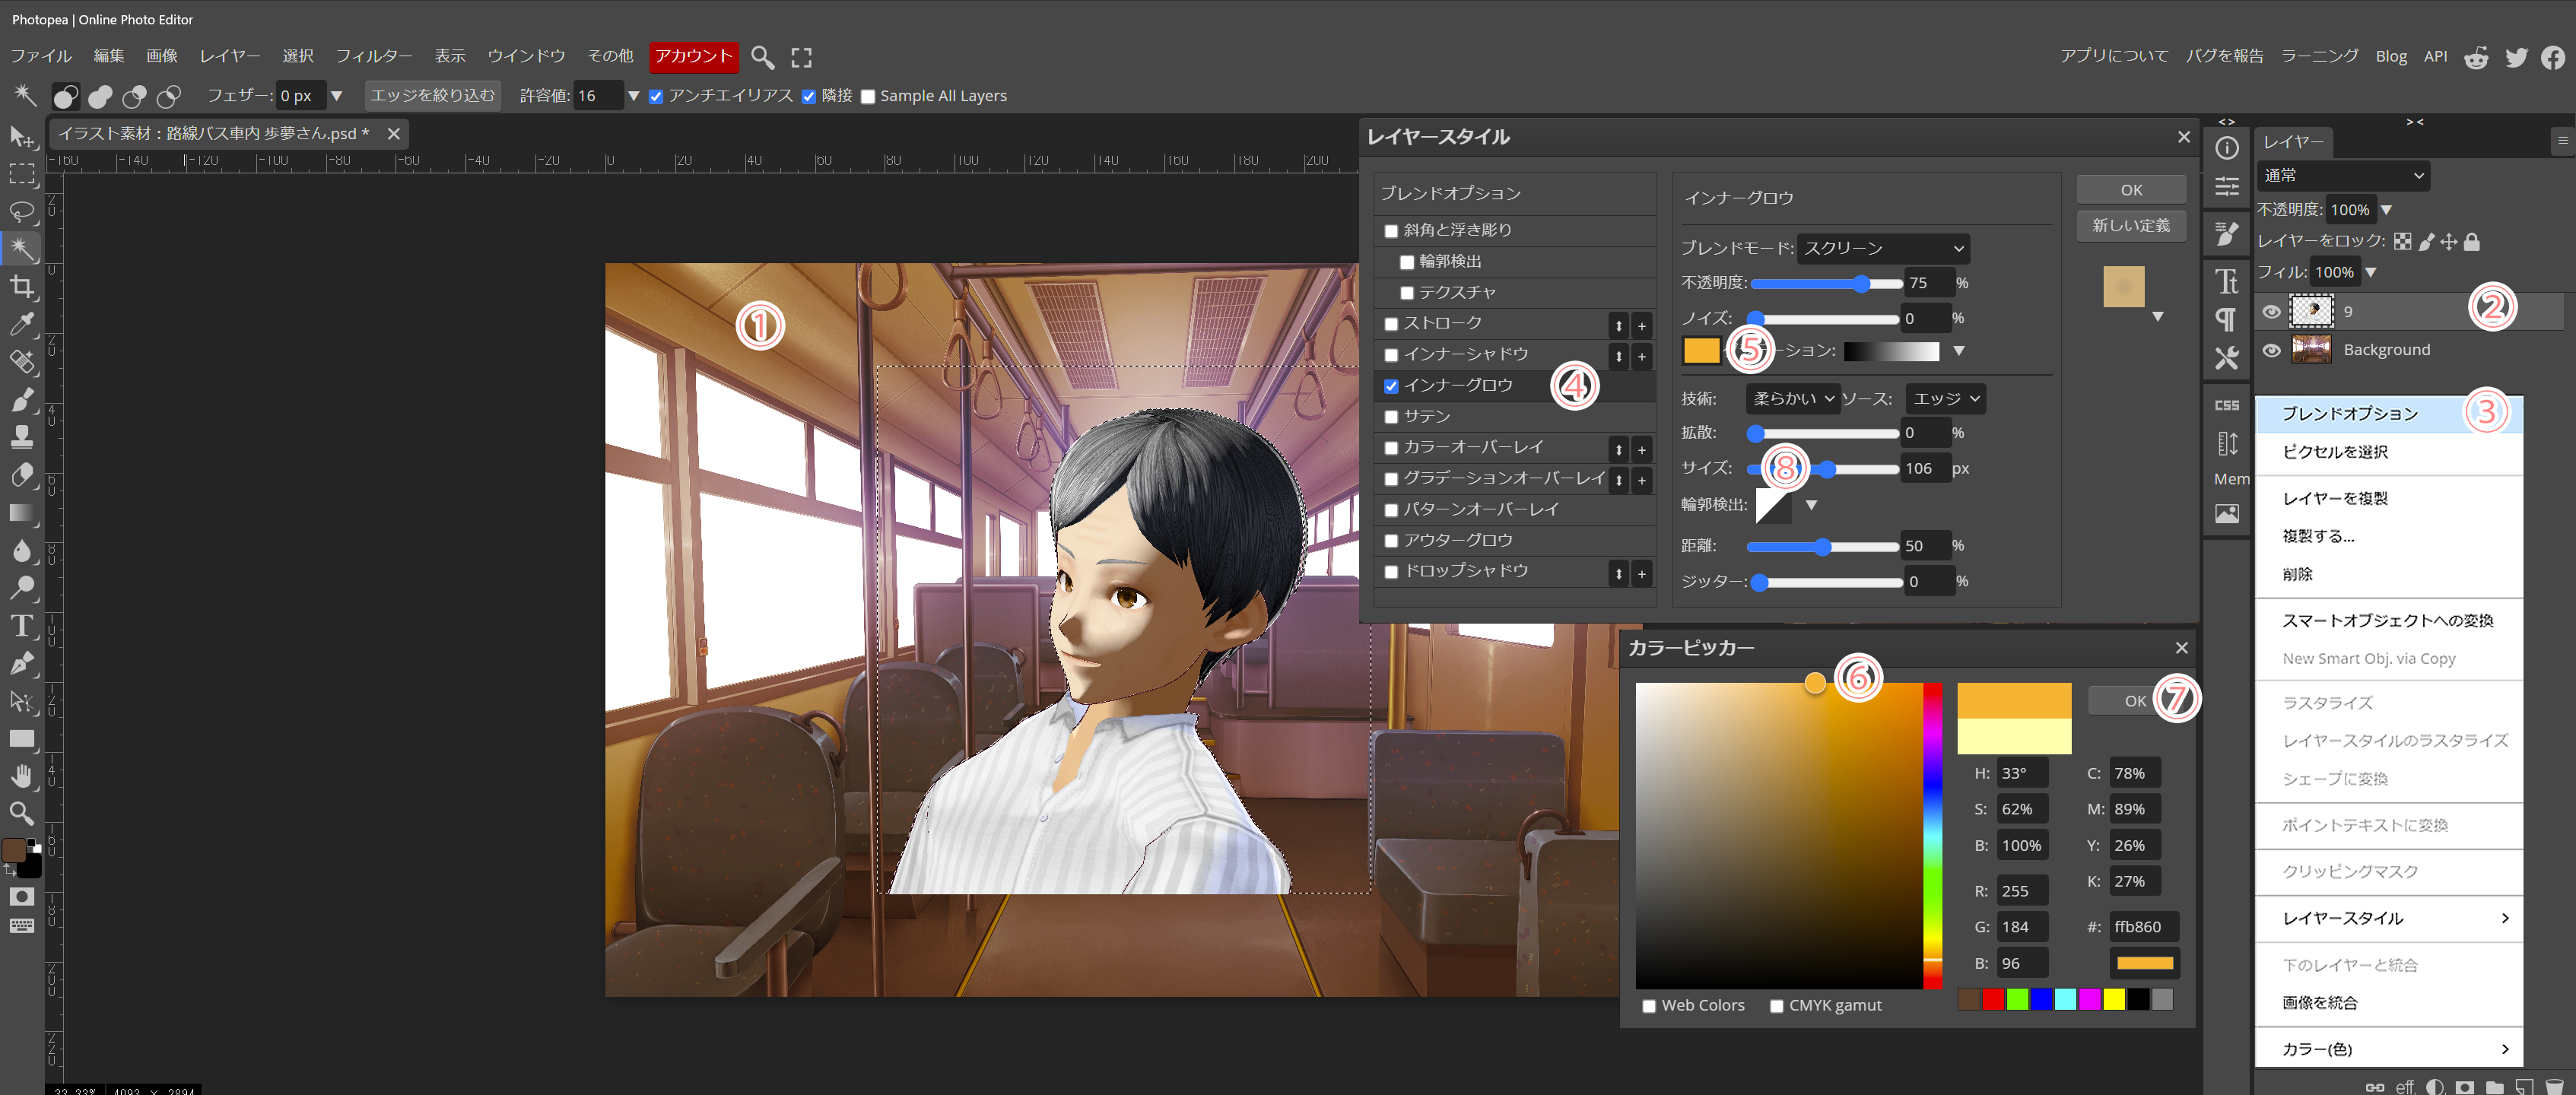Open the layer blend mode 通常 dropdown
Viewport: 2576px width, 1095px height.
point(2342,175)
